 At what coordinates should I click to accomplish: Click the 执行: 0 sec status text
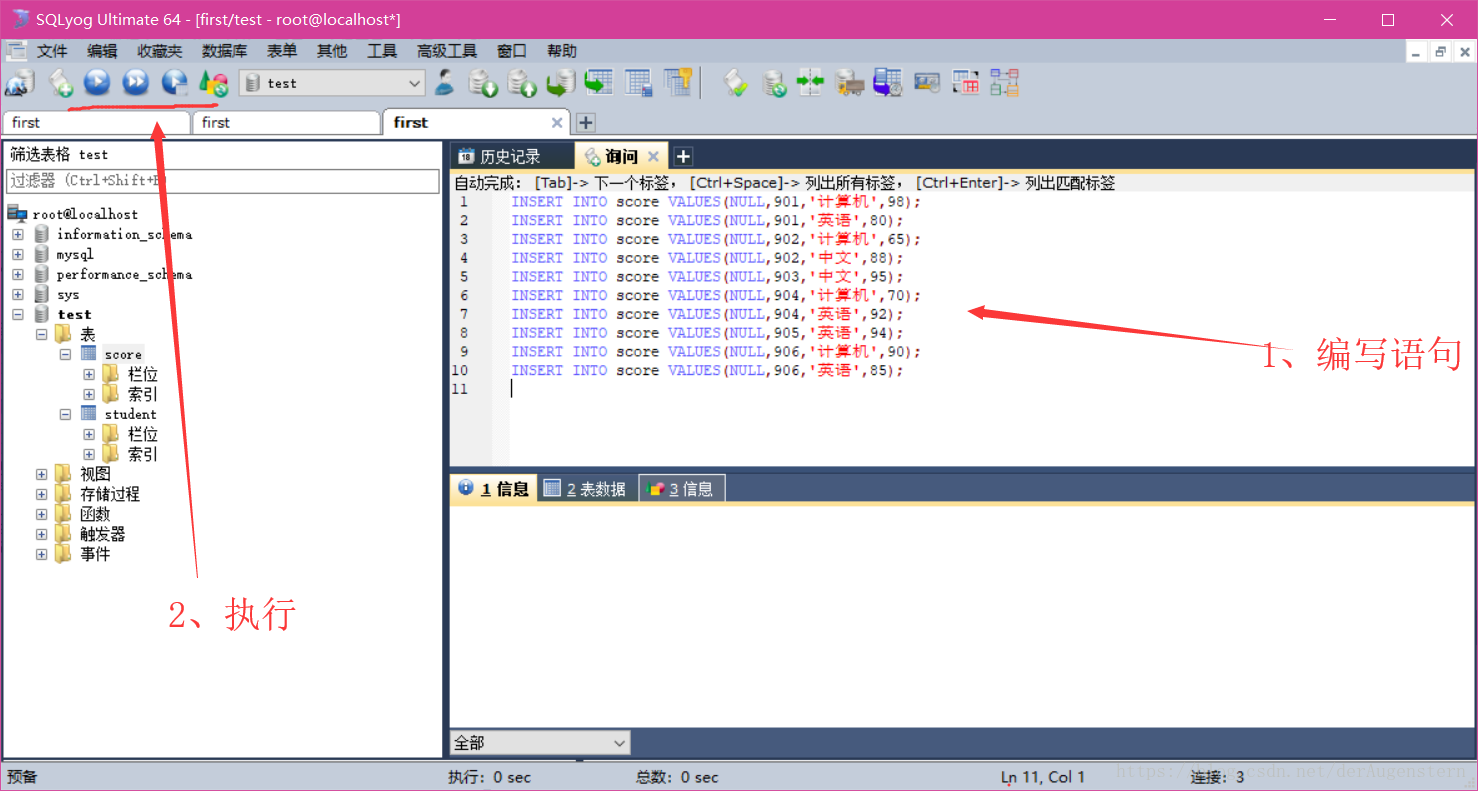489,777
